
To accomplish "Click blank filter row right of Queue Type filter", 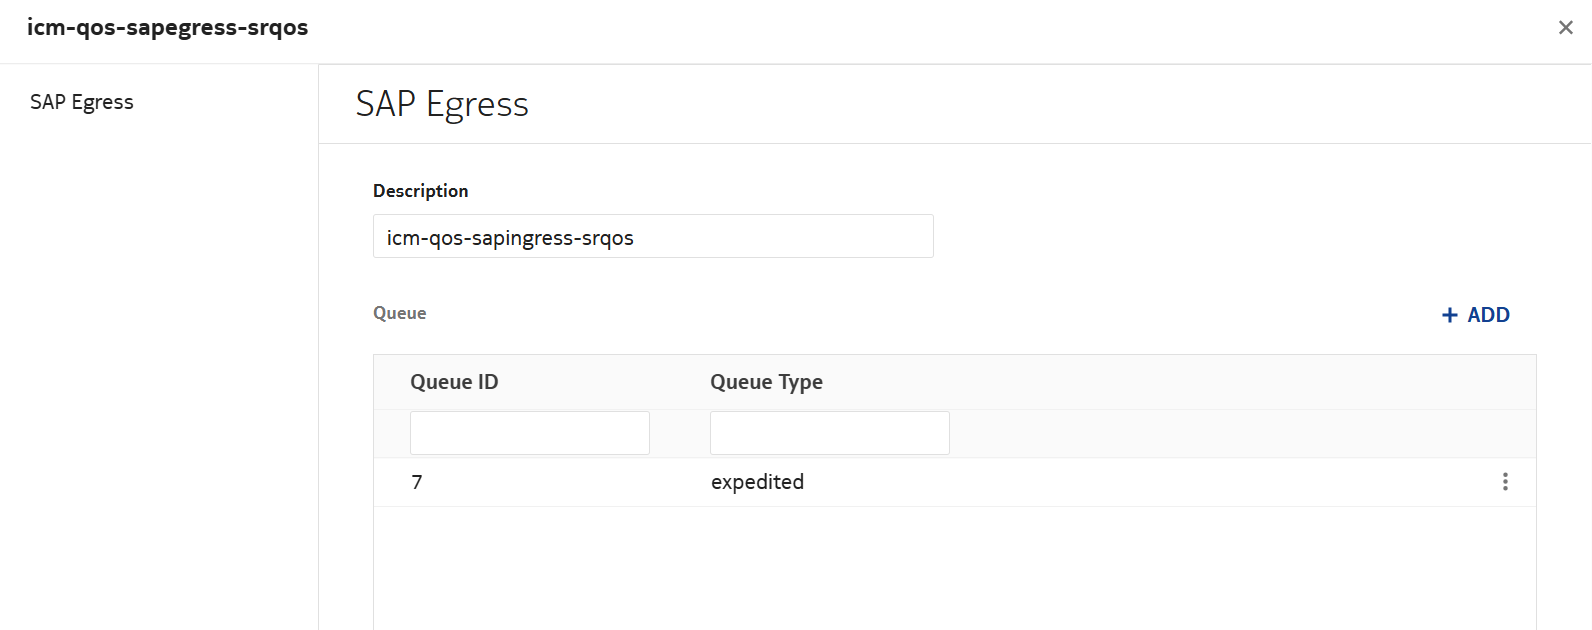I will click(x=1240, y=433).
